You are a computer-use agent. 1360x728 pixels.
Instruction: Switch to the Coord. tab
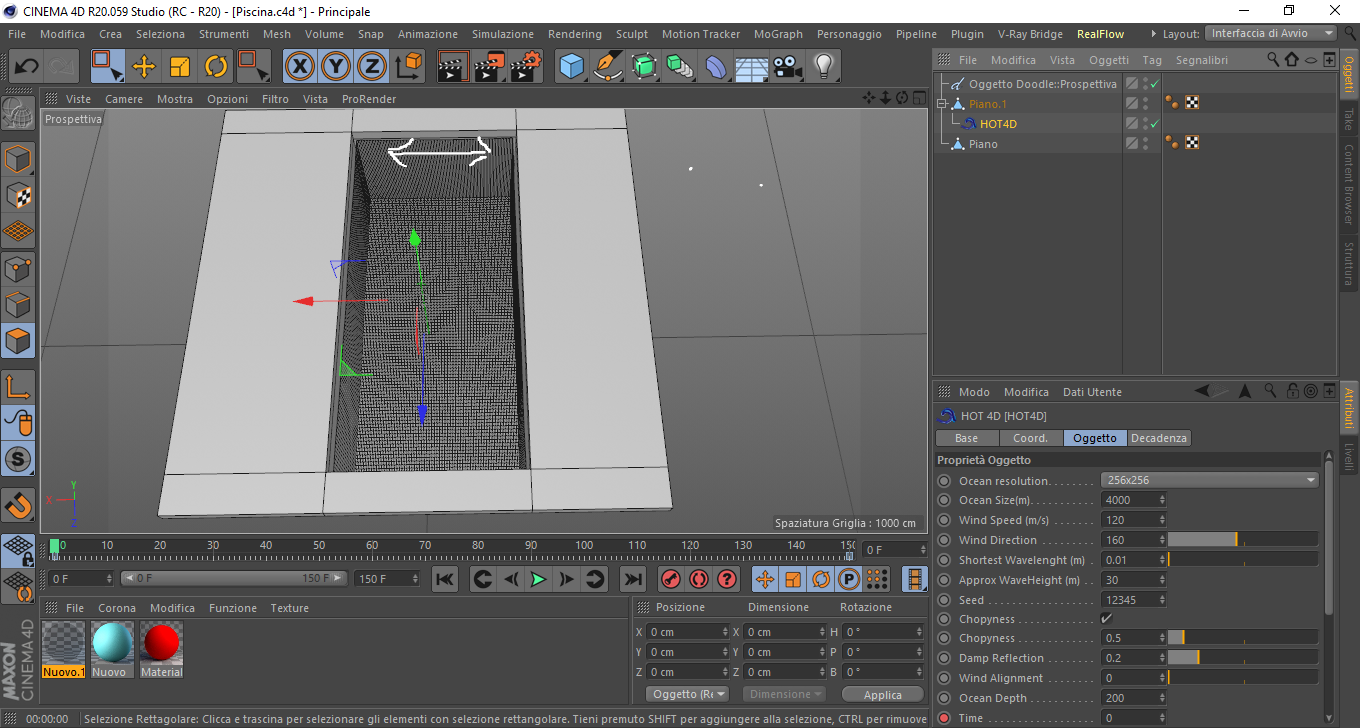click(1031, 438)
